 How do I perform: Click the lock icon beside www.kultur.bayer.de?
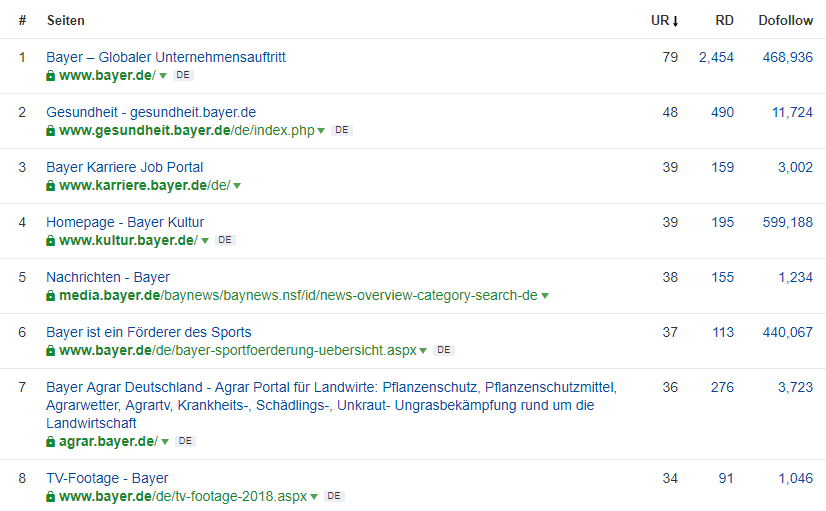[51, 241]
